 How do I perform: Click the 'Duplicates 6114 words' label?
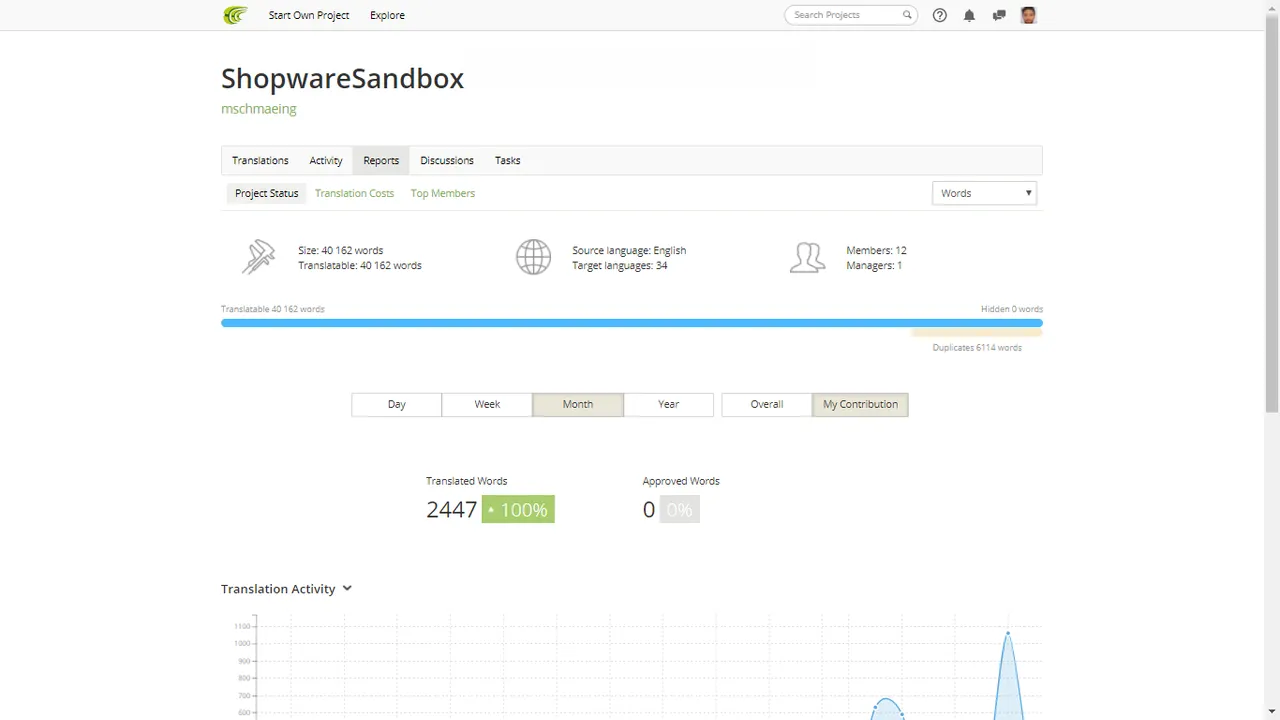[x=977, y=347]
